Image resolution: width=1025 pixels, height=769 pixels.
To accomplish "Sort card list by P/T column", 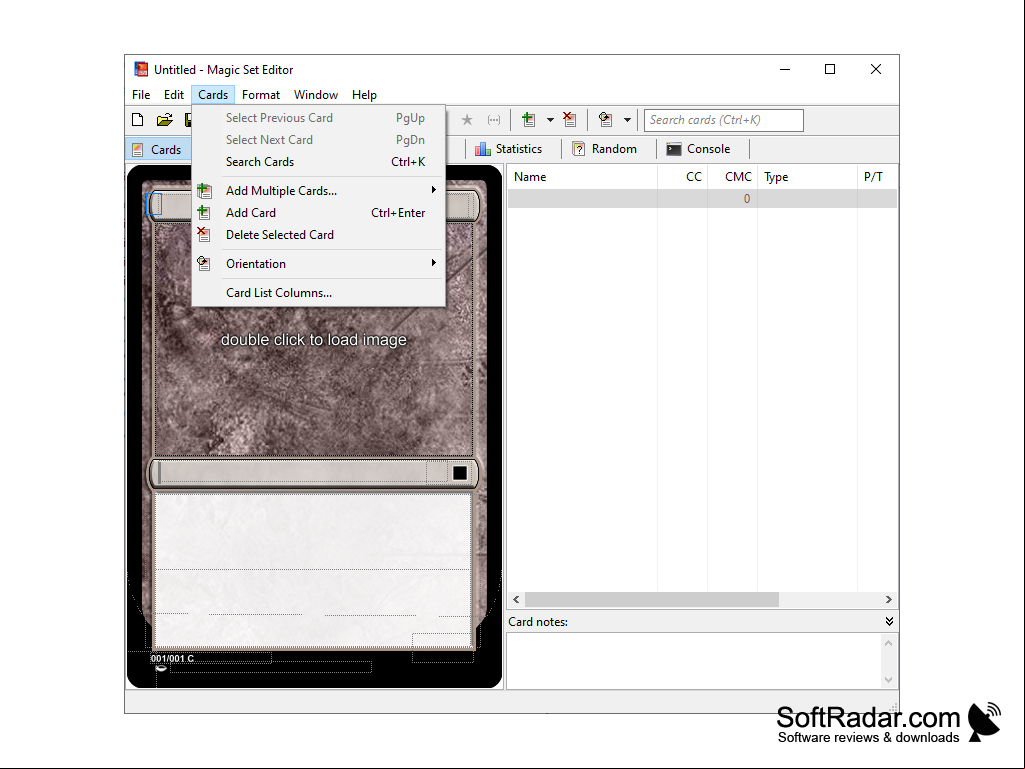I will point(877,177).
